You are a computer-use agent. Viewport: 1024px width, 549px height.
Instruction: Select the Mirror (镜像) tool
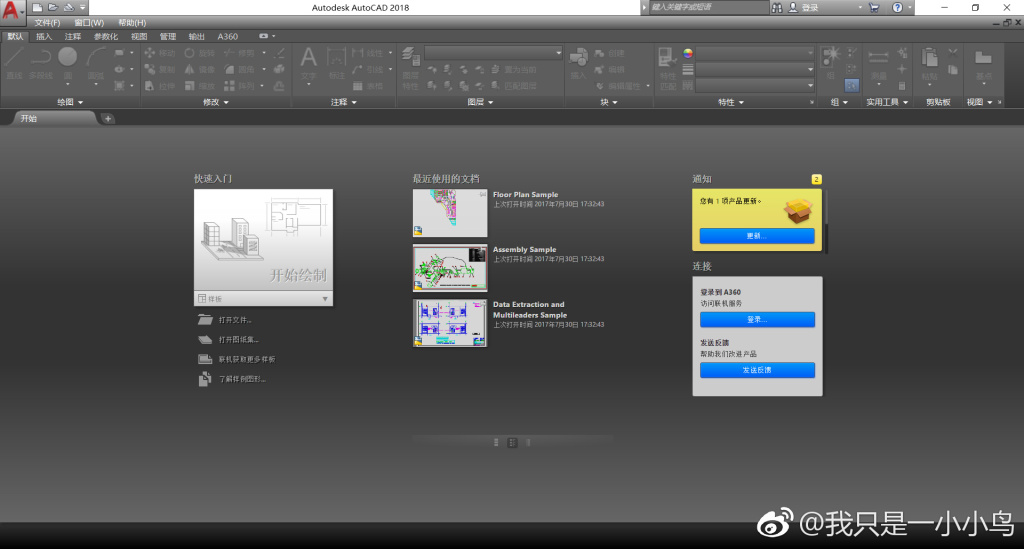tap(200, 69)
